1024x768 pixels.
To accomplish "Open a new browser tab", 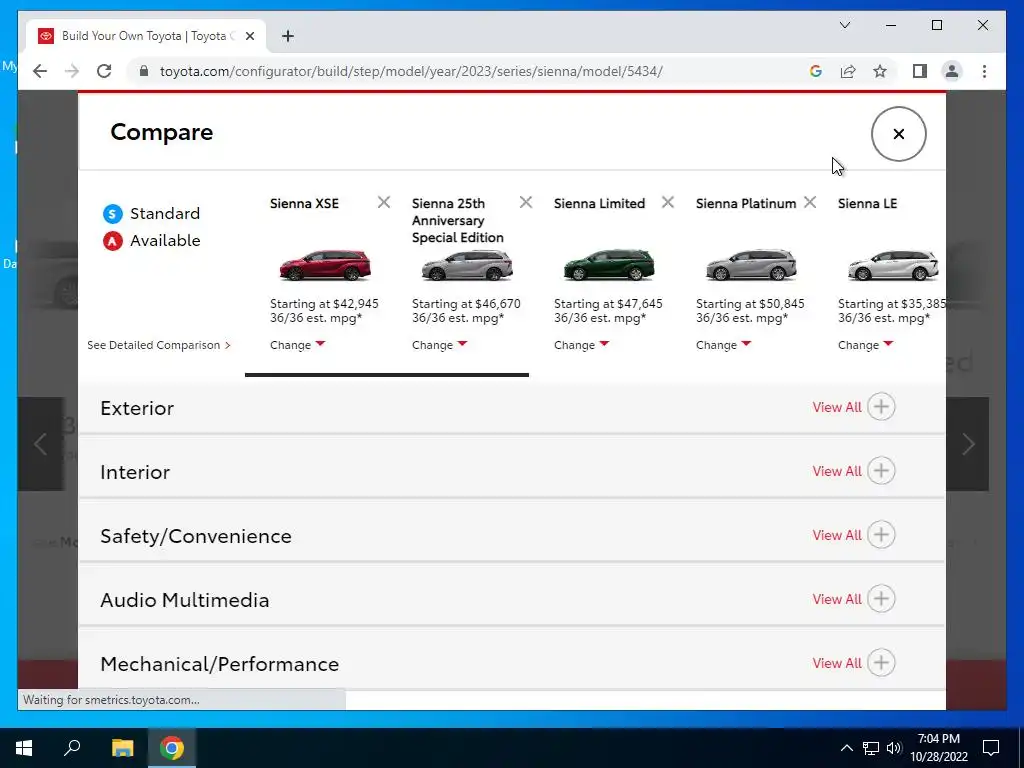I will coord(287,36).
